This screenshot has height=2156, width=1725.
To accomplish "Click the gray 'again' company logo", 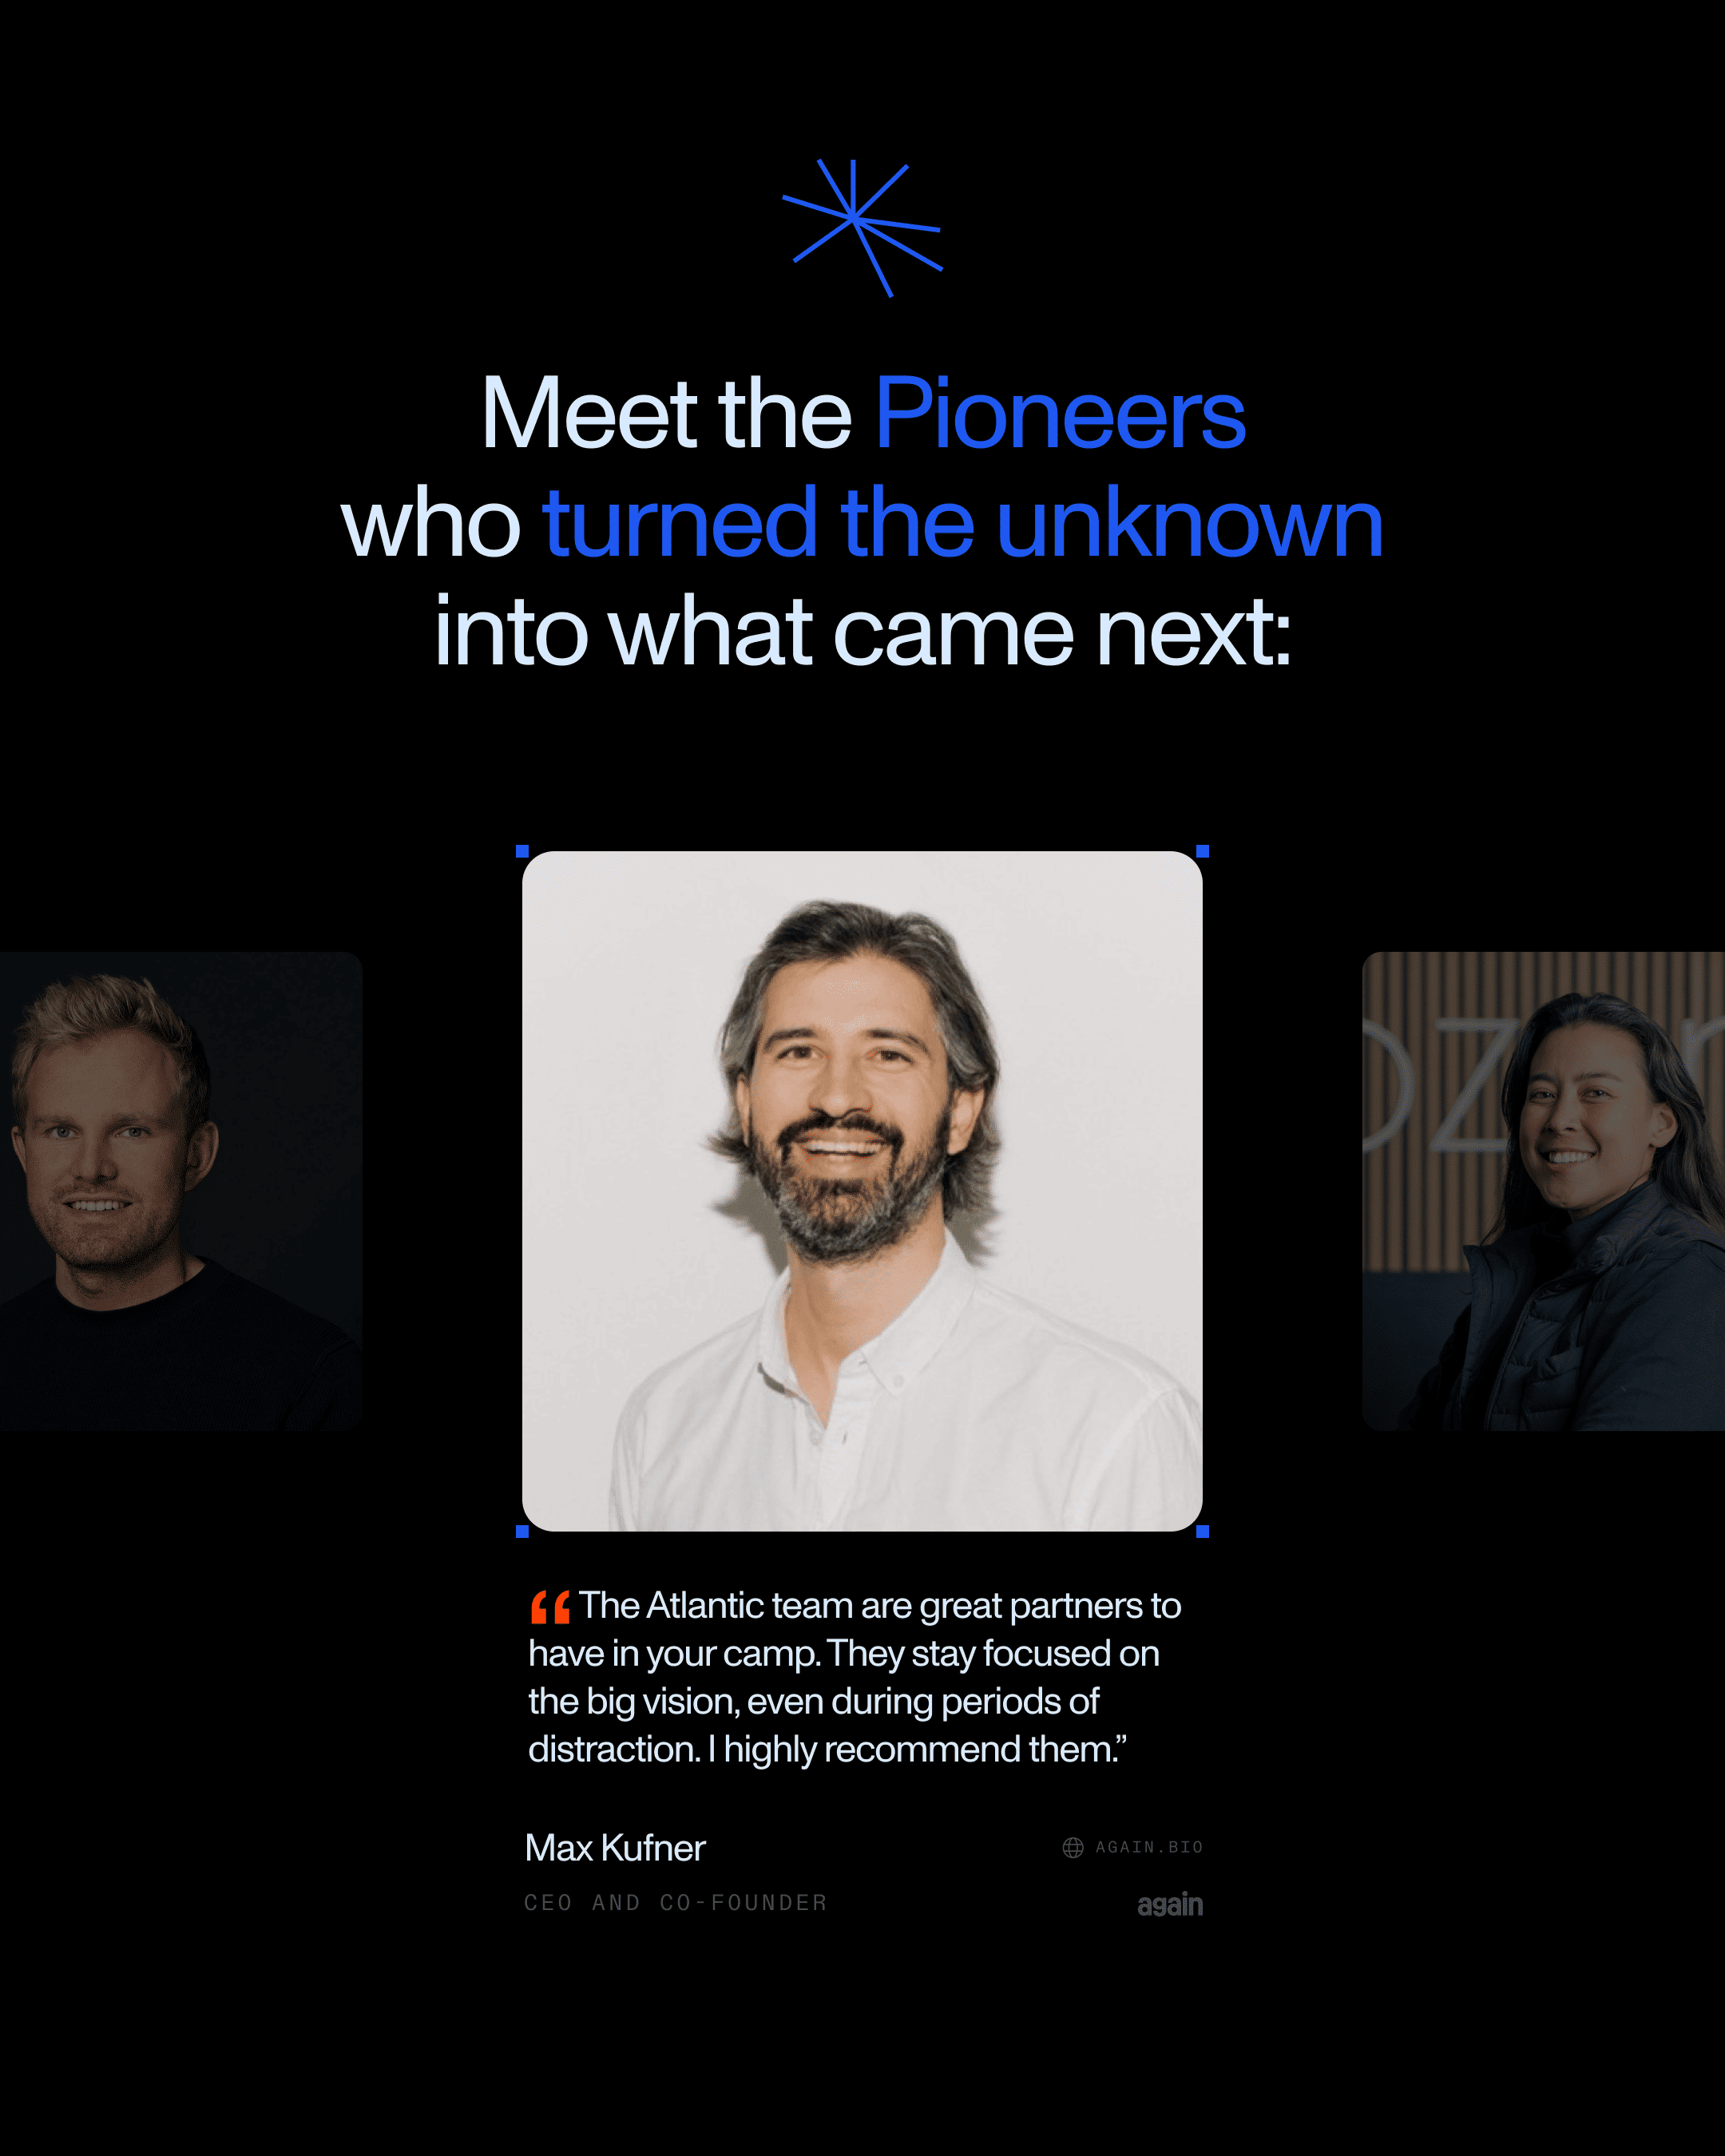I will tap(1170, 1905).
